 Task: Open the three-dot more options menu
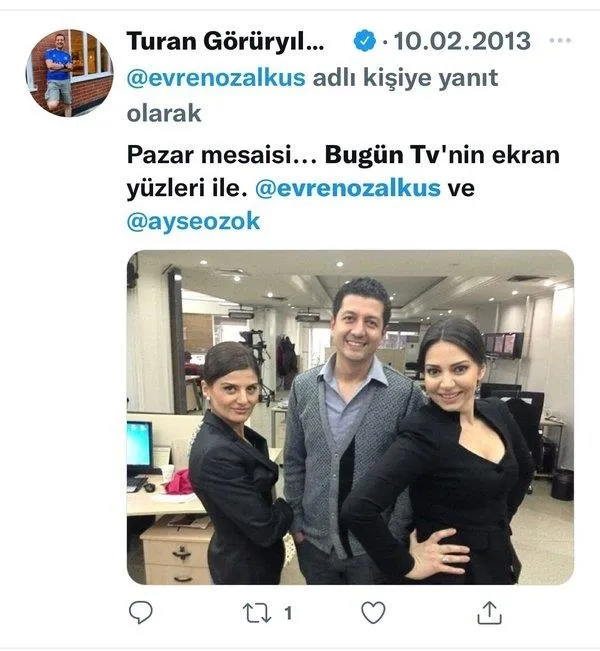click(560, 40)
